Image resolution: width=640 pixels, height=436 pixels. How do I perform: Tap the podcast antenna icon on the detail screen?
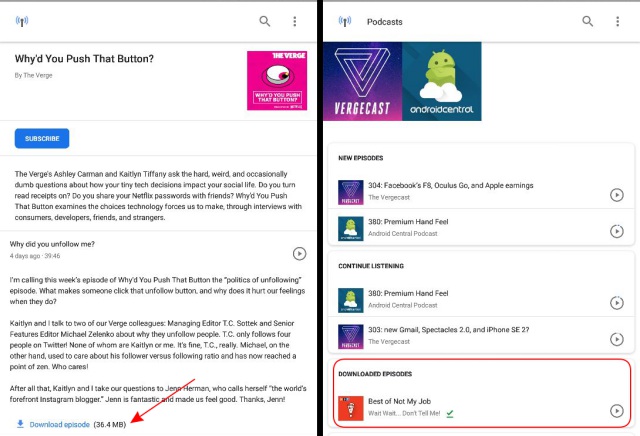[22, 21]
